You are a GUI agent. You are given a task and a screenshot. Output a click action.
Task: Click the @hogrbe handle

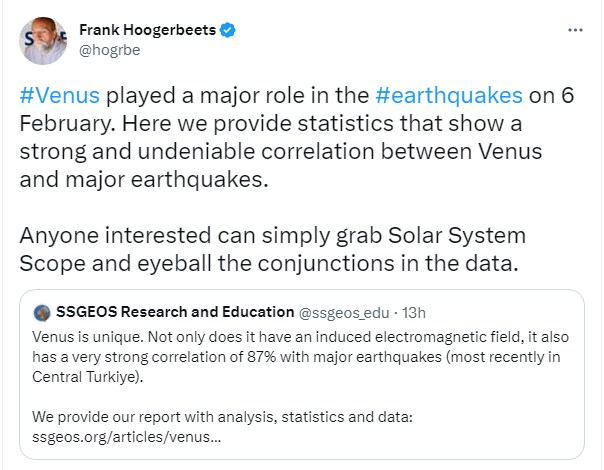(106, 50)
